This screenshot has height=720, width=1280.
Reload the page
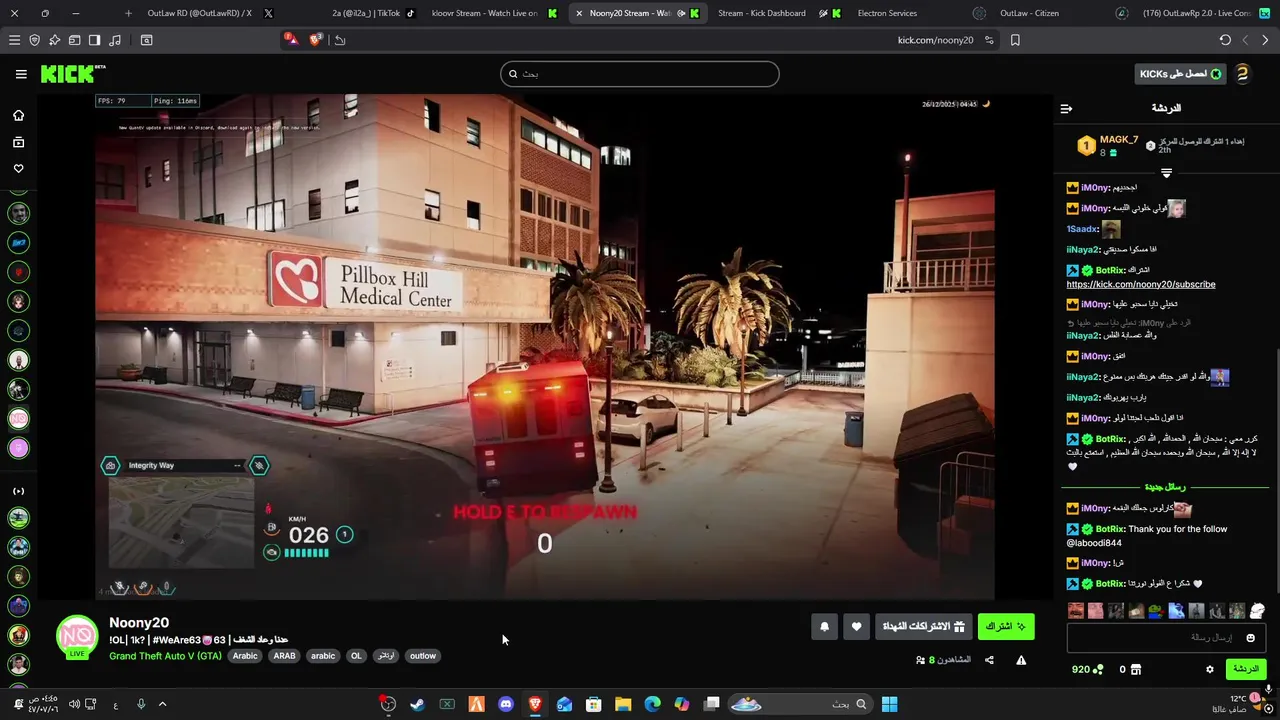(x=1225, y=40)
